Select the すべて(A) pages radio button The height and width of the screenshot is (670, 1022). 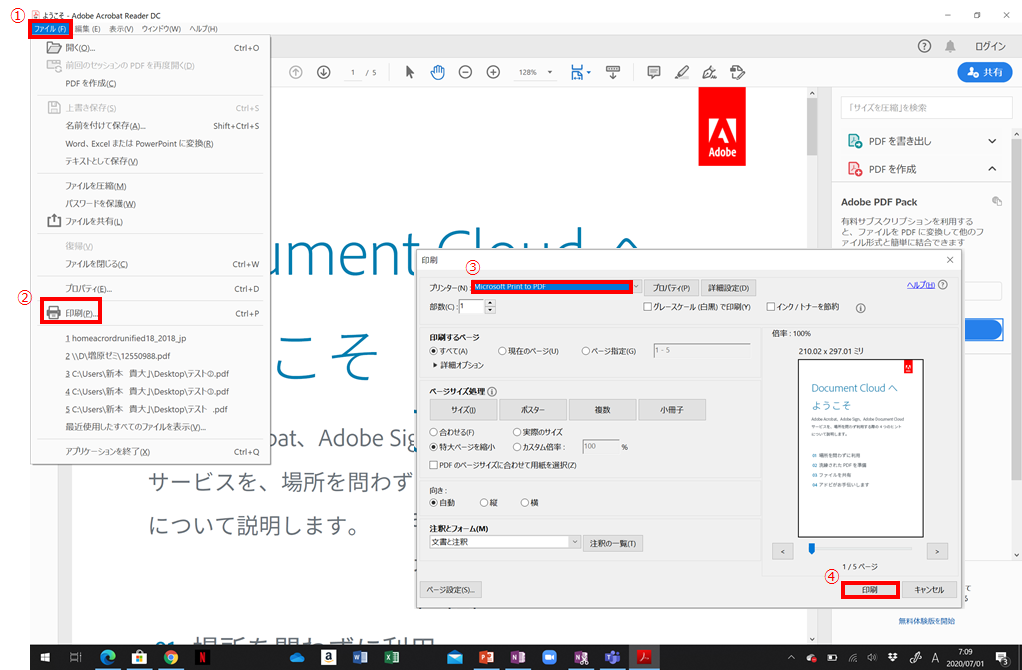pos(433,351)
